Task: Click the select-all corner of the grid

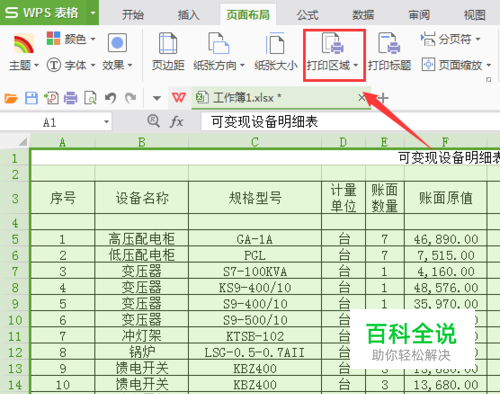Action: [23, 141]
